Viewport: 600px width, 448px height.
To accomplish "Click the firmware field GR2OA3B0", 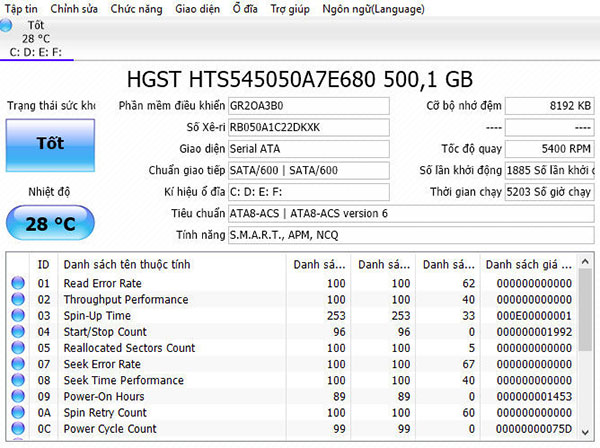I will coord(306,105).
